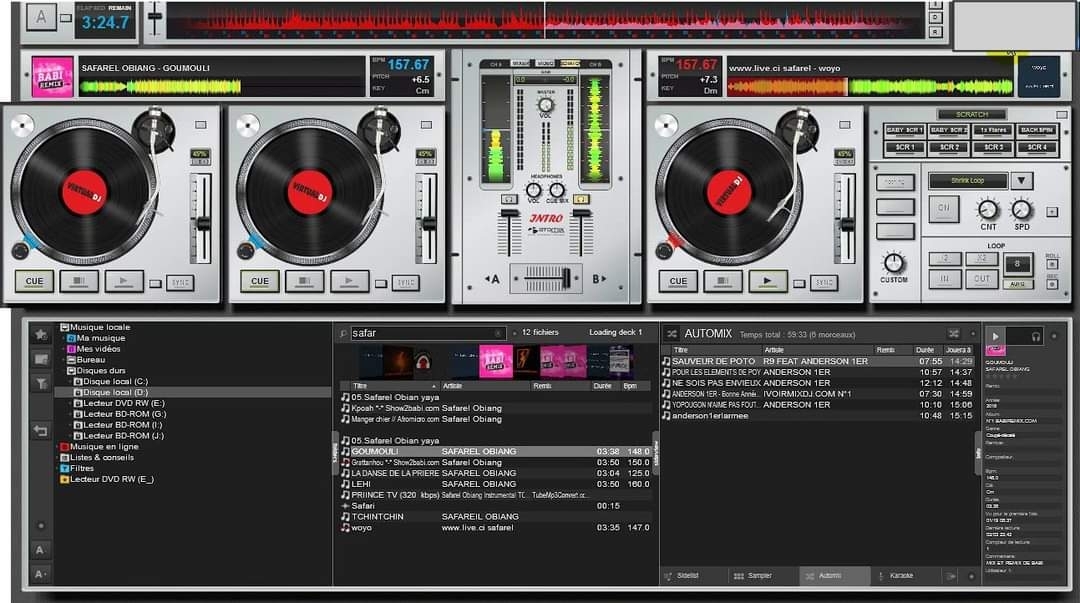This screenshot has width=1080, height=603.
Task: Toggle loop ROLL mode
Action: point(1052,264)
